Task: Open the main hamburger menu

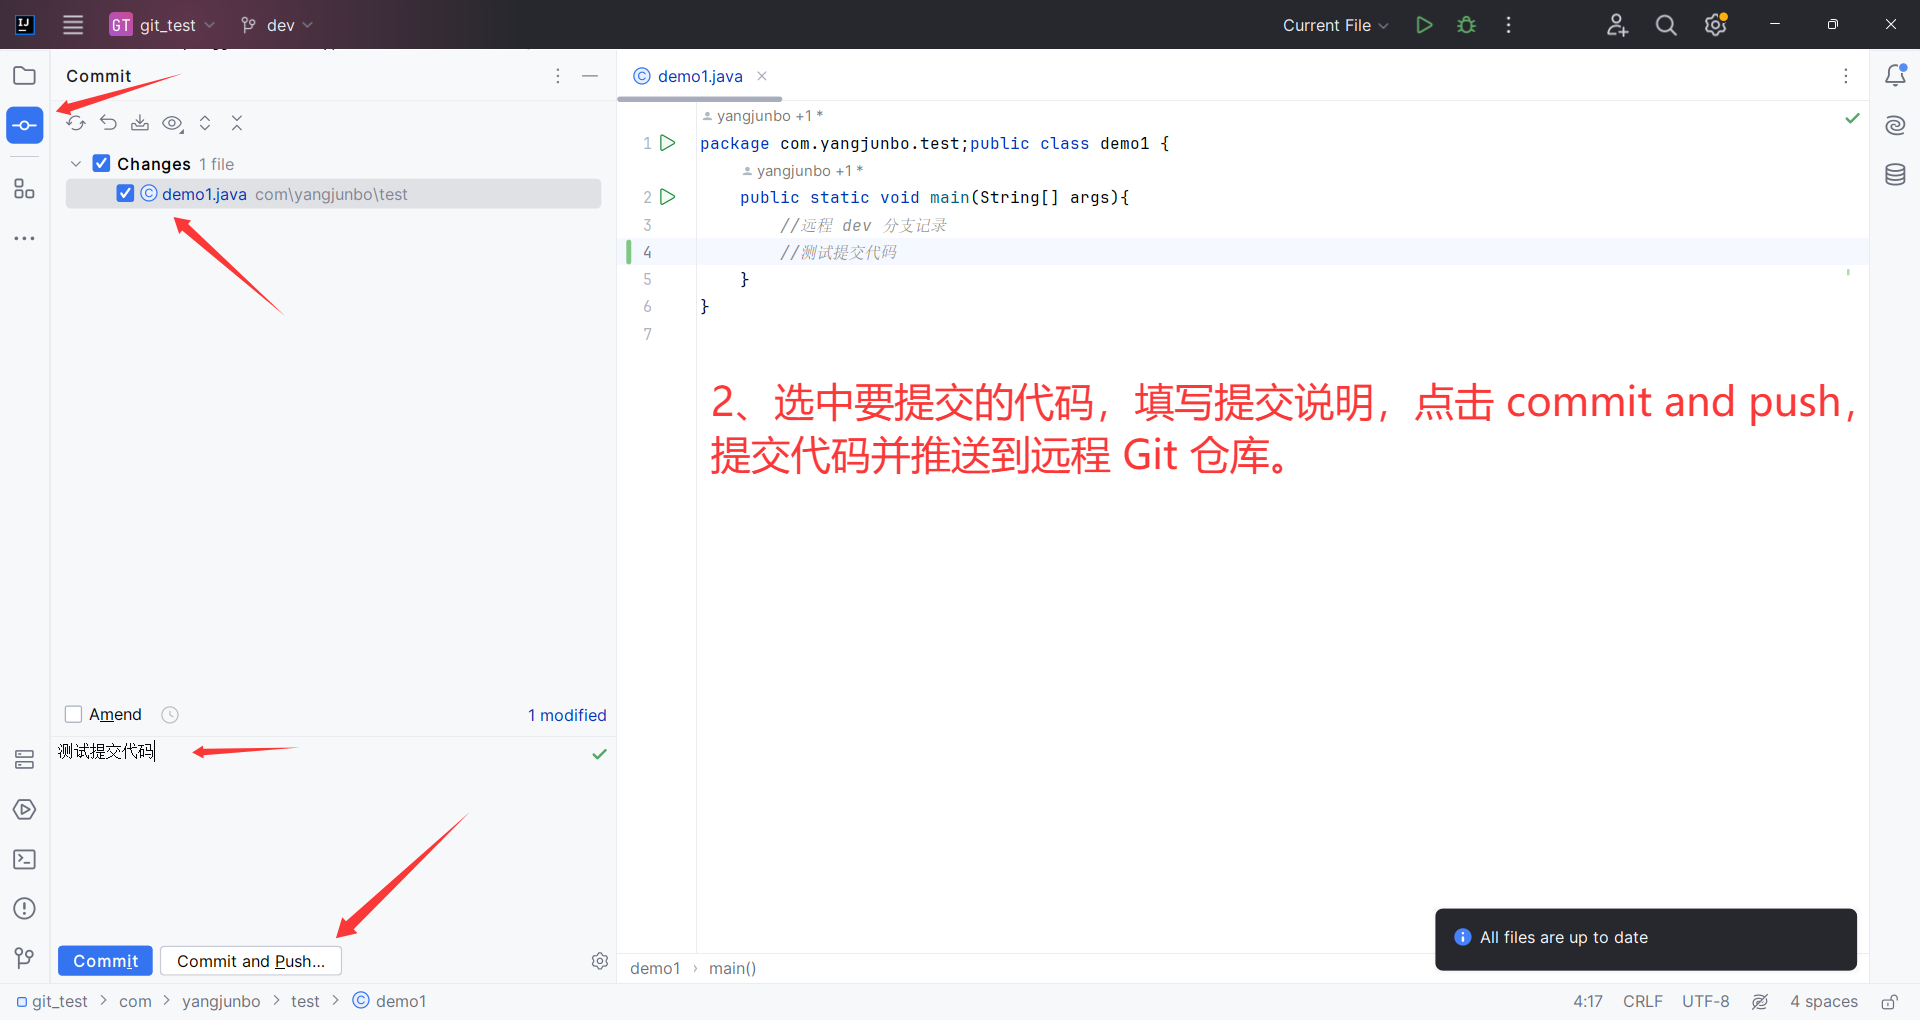Action: [72, 25]
